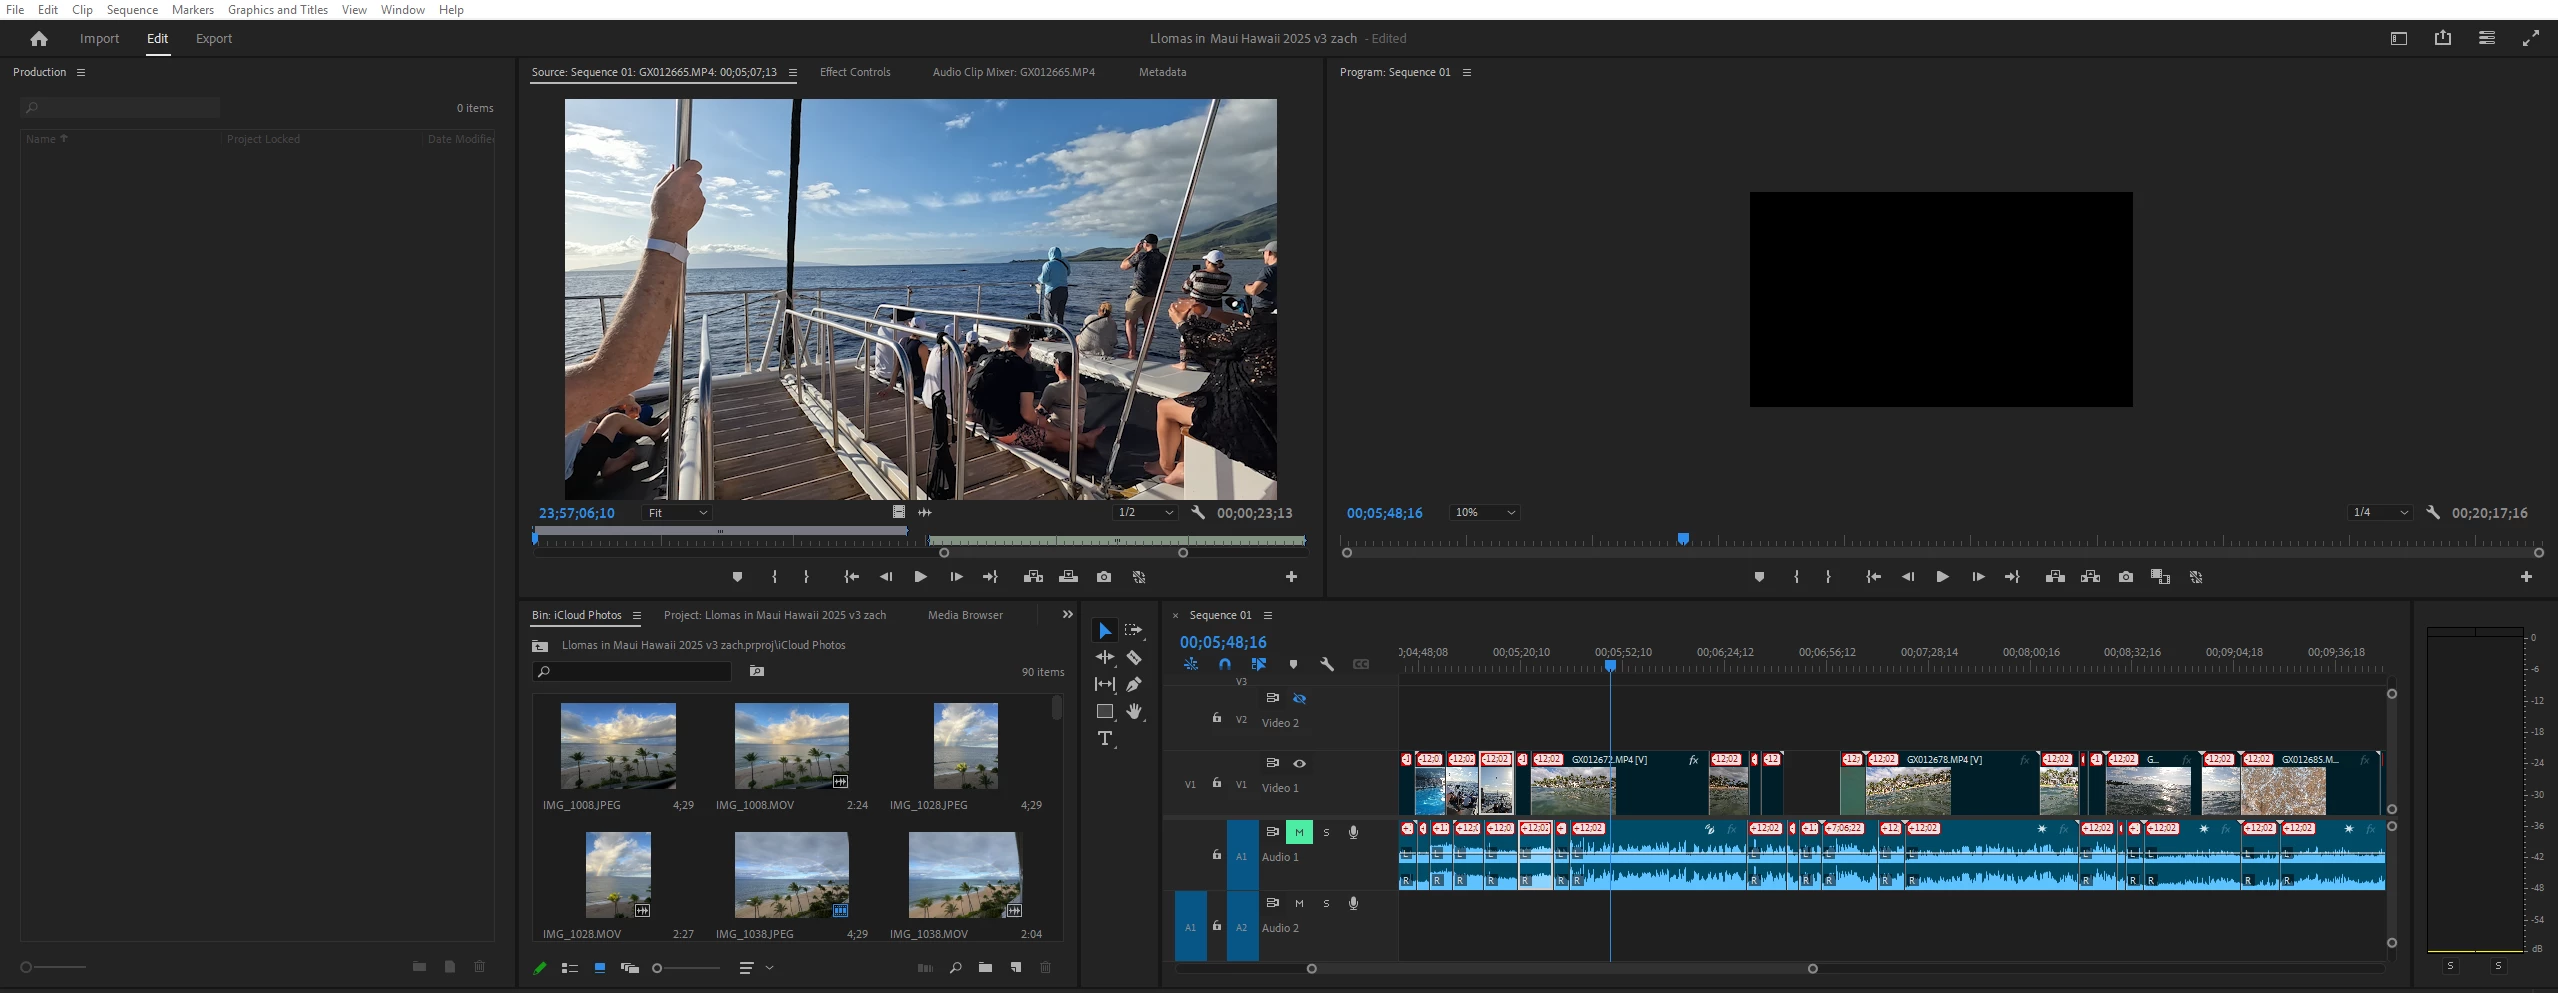
Task: Go to the Export workspace
Action: [x=213, y=39]
